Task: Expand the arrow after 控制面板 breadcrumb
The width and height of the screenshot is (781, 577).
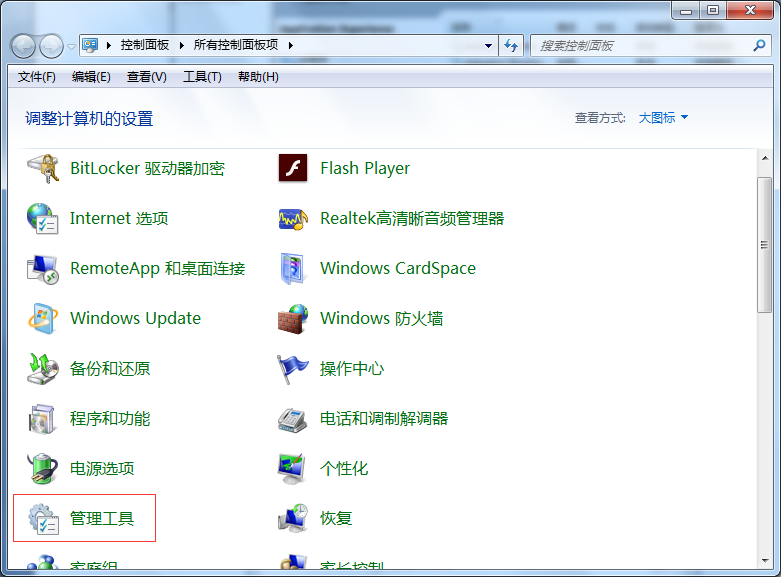Action: coord(182,45)
